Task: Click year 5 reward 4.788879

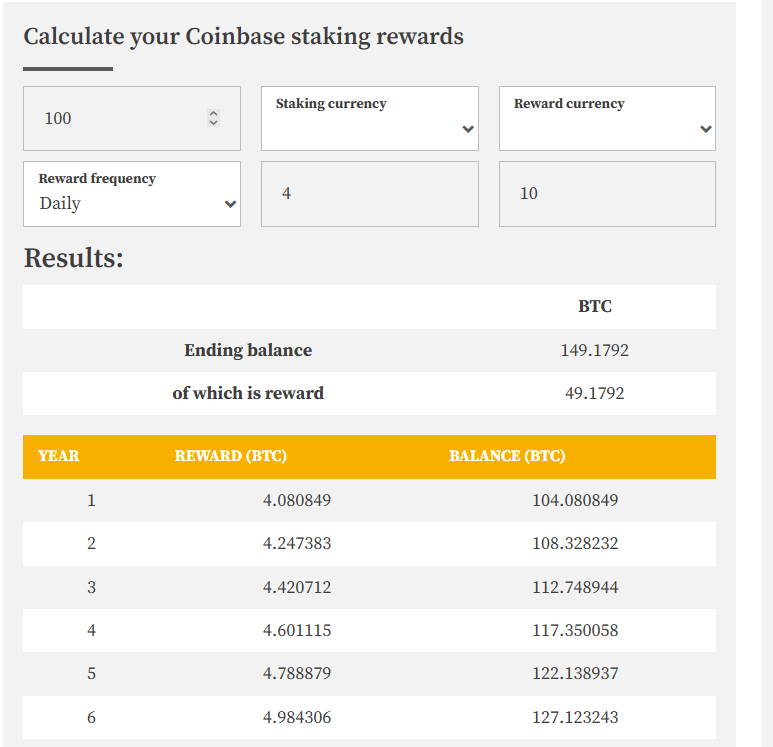Action: click(297, 673)
